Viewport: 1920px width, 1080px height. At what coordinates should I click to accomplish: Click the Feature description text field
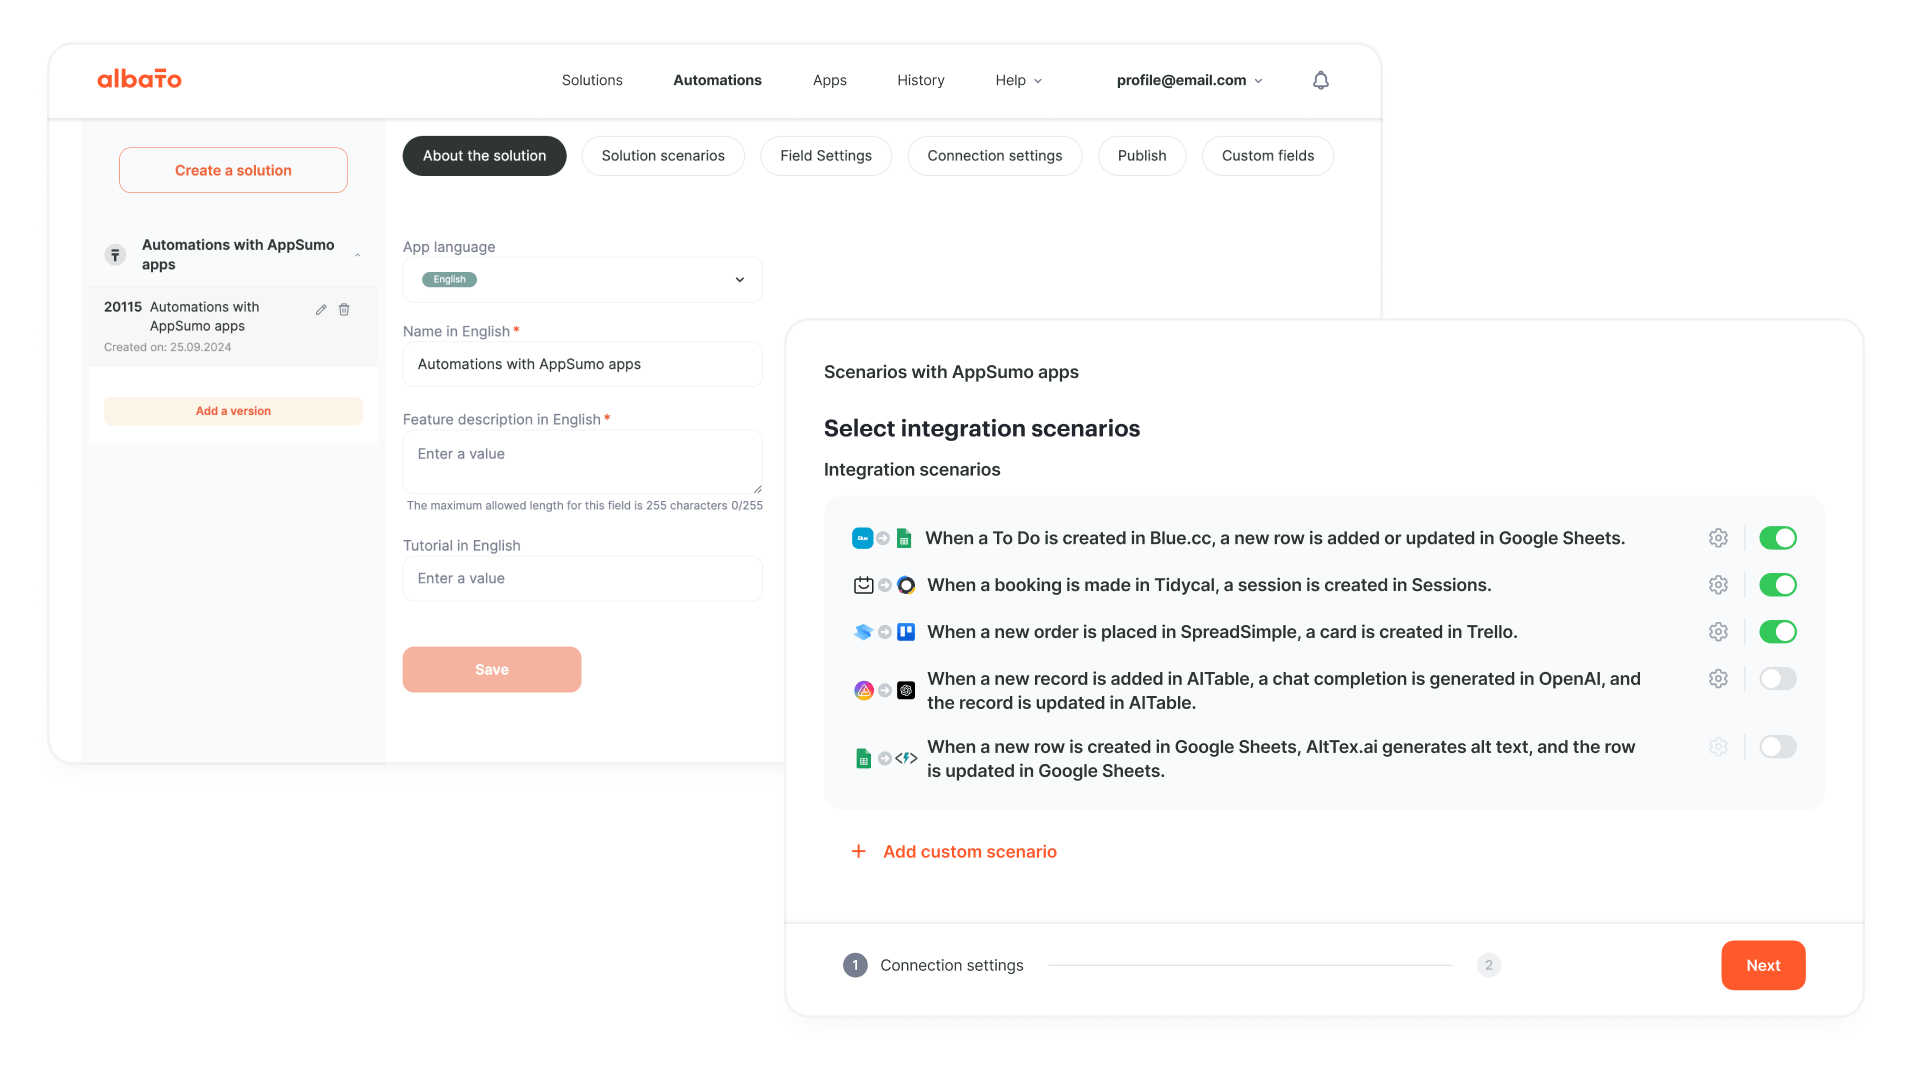582,462
